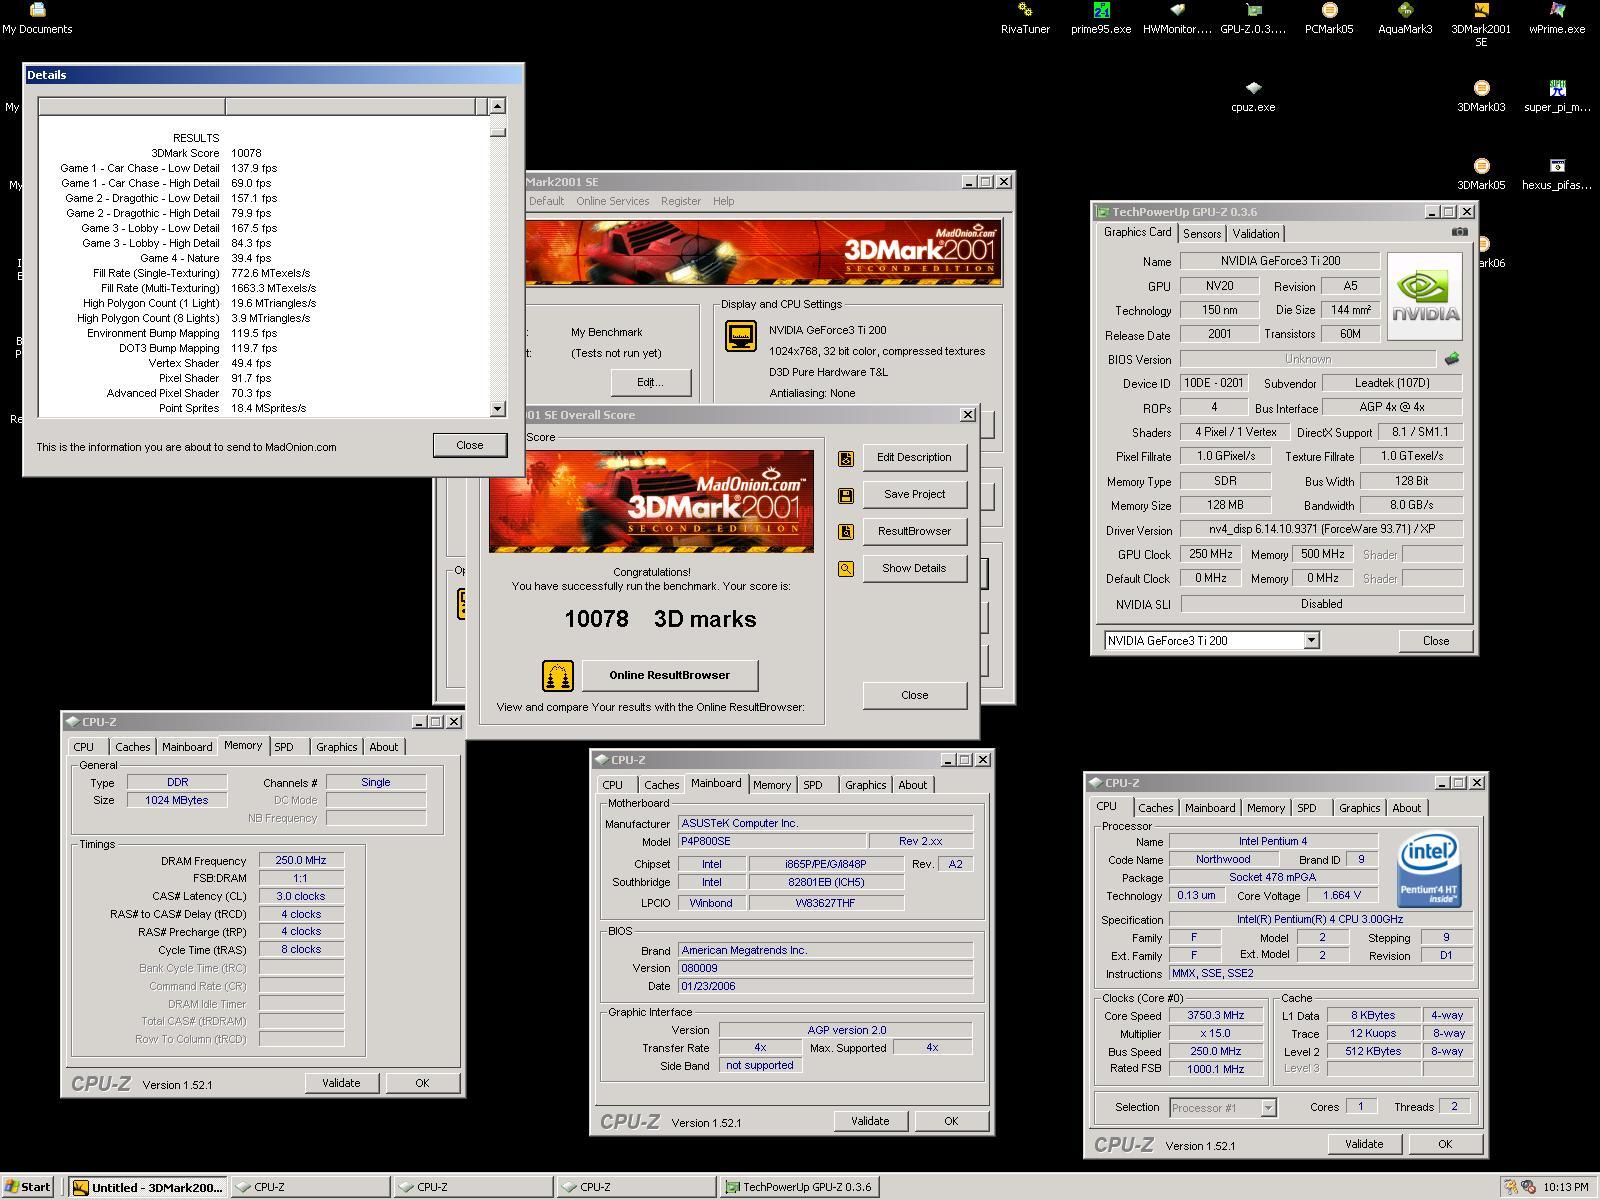Click the system tray clock
The image size is (1600, 1200).
[1565, 1187]
